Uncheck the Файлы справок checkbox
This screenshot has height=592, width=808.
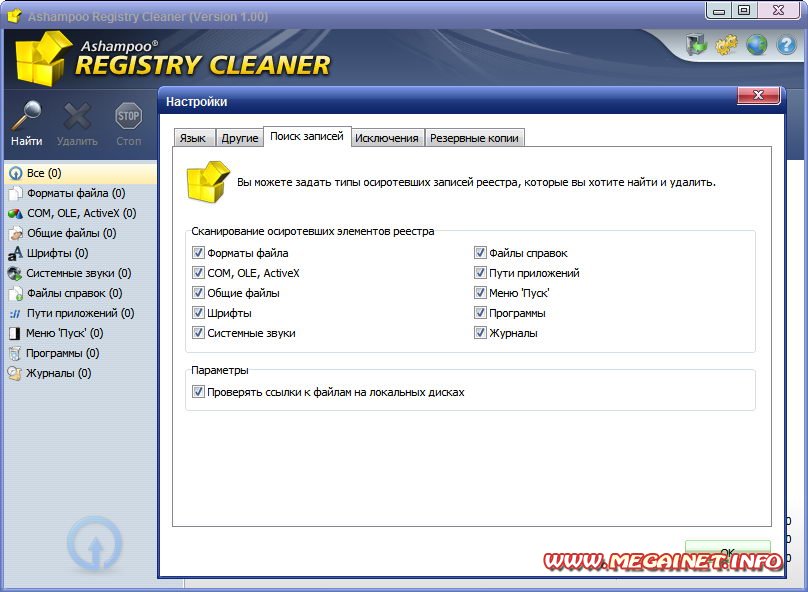[480, 252]
